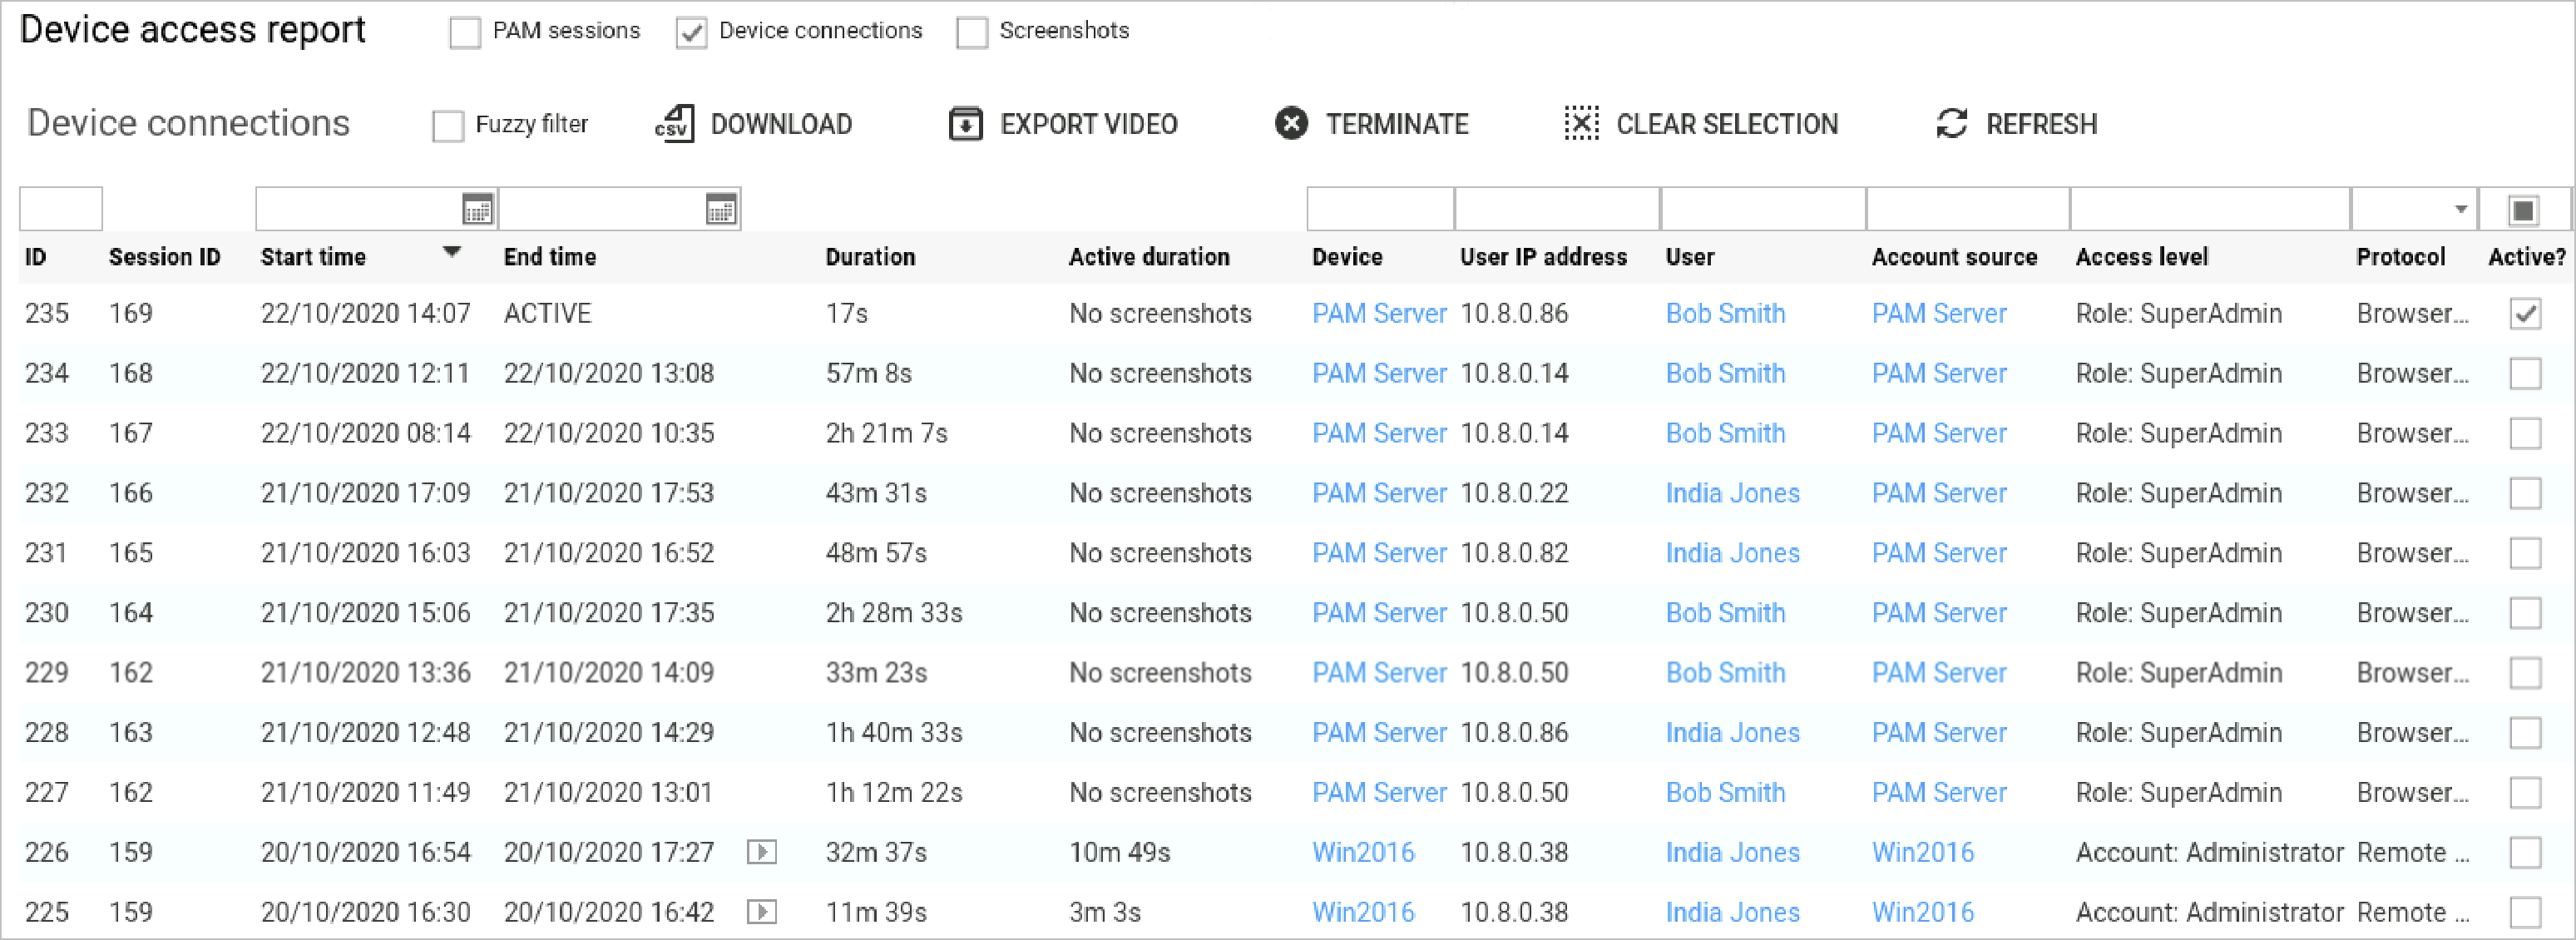Select the '2h 28m 33s' duration cell

click(894, 613)
